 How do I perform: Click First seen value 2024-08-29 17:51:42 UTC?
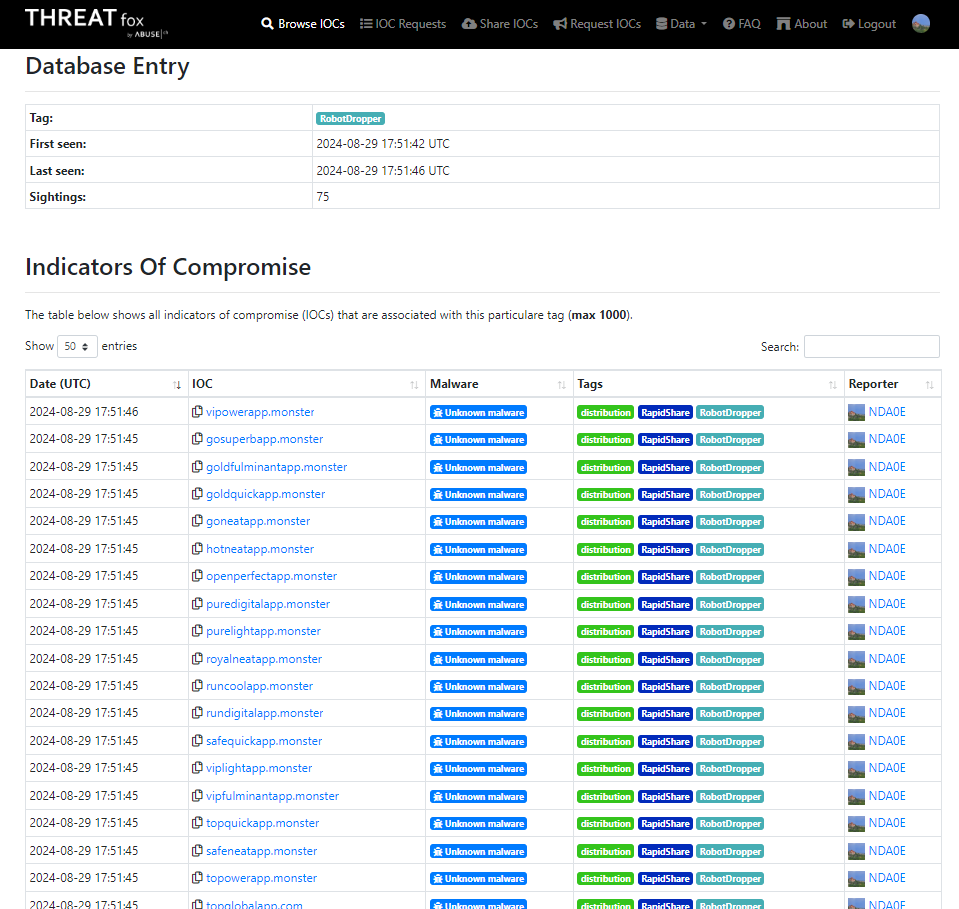coord(383,144)
